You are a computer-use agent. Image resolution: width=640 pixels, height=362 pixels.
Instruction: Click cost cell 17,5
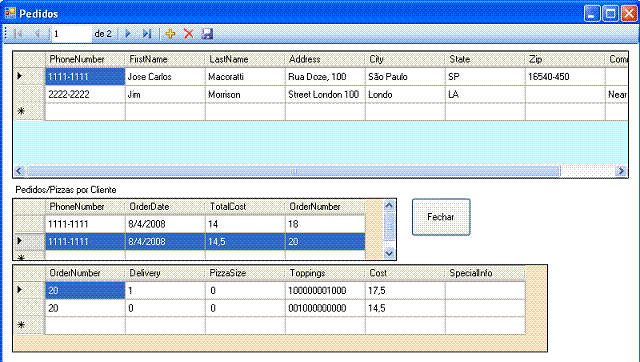405,291
